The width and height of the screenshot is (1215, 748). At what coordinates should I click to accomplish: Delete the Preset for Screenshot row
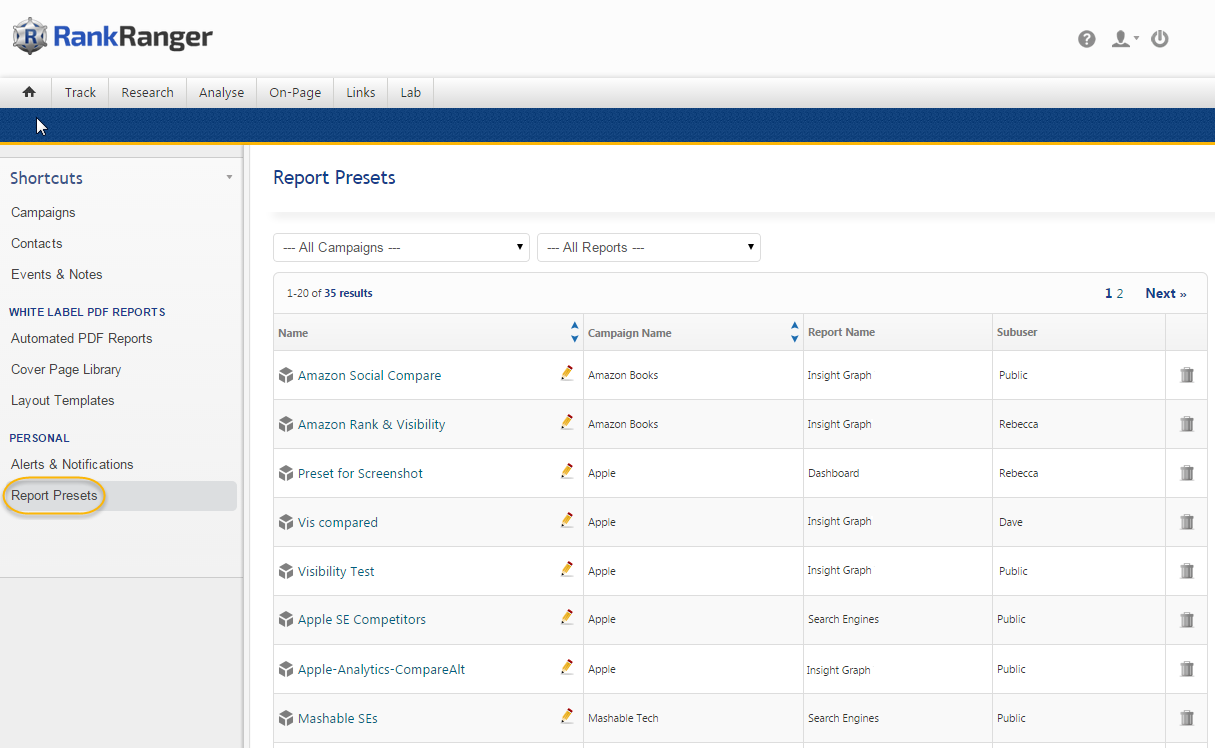click(1187, 473)
